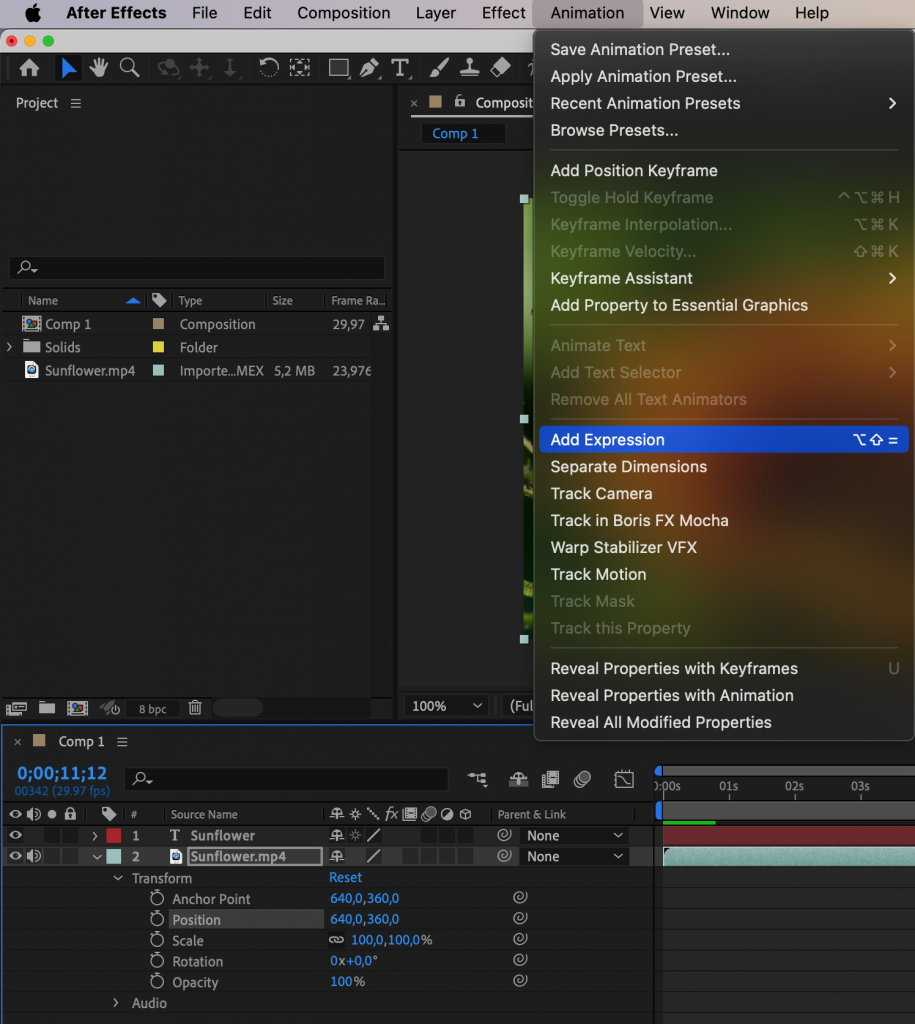Select the Zoom tool
This screenshot has width=915, height=1024.
[129, 68]
